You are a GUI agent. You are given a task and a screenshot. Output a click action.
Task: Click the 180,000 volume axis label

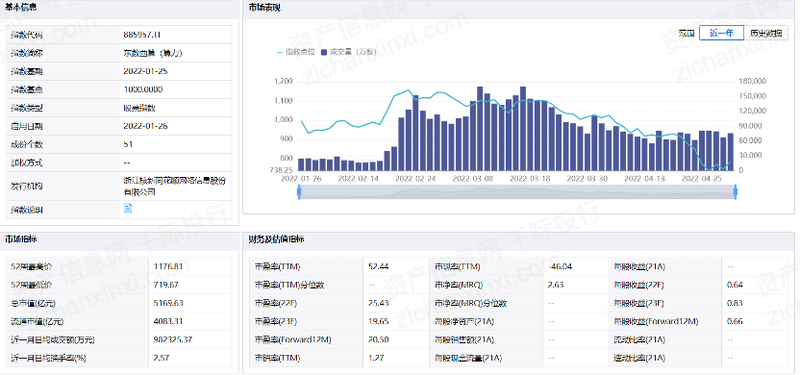point(753,82)
